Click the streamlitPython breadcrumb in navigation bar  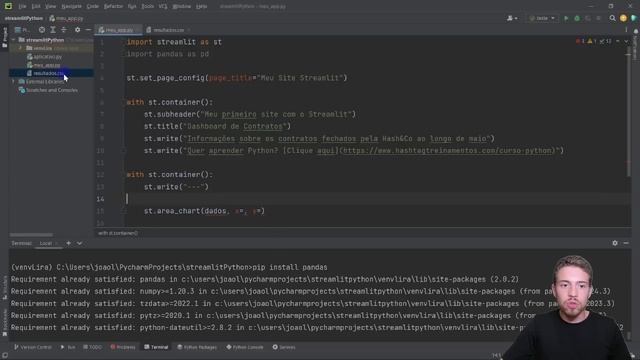click(x=24, y=18)
